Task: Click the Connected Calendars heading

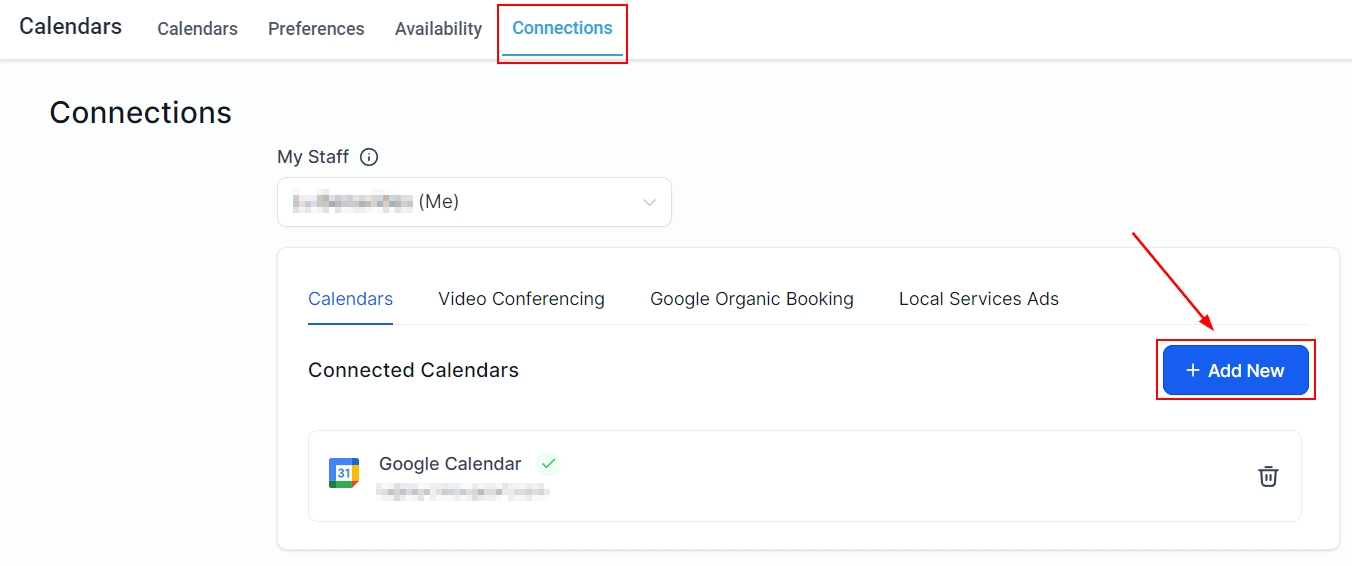Action: click(413, 370)
